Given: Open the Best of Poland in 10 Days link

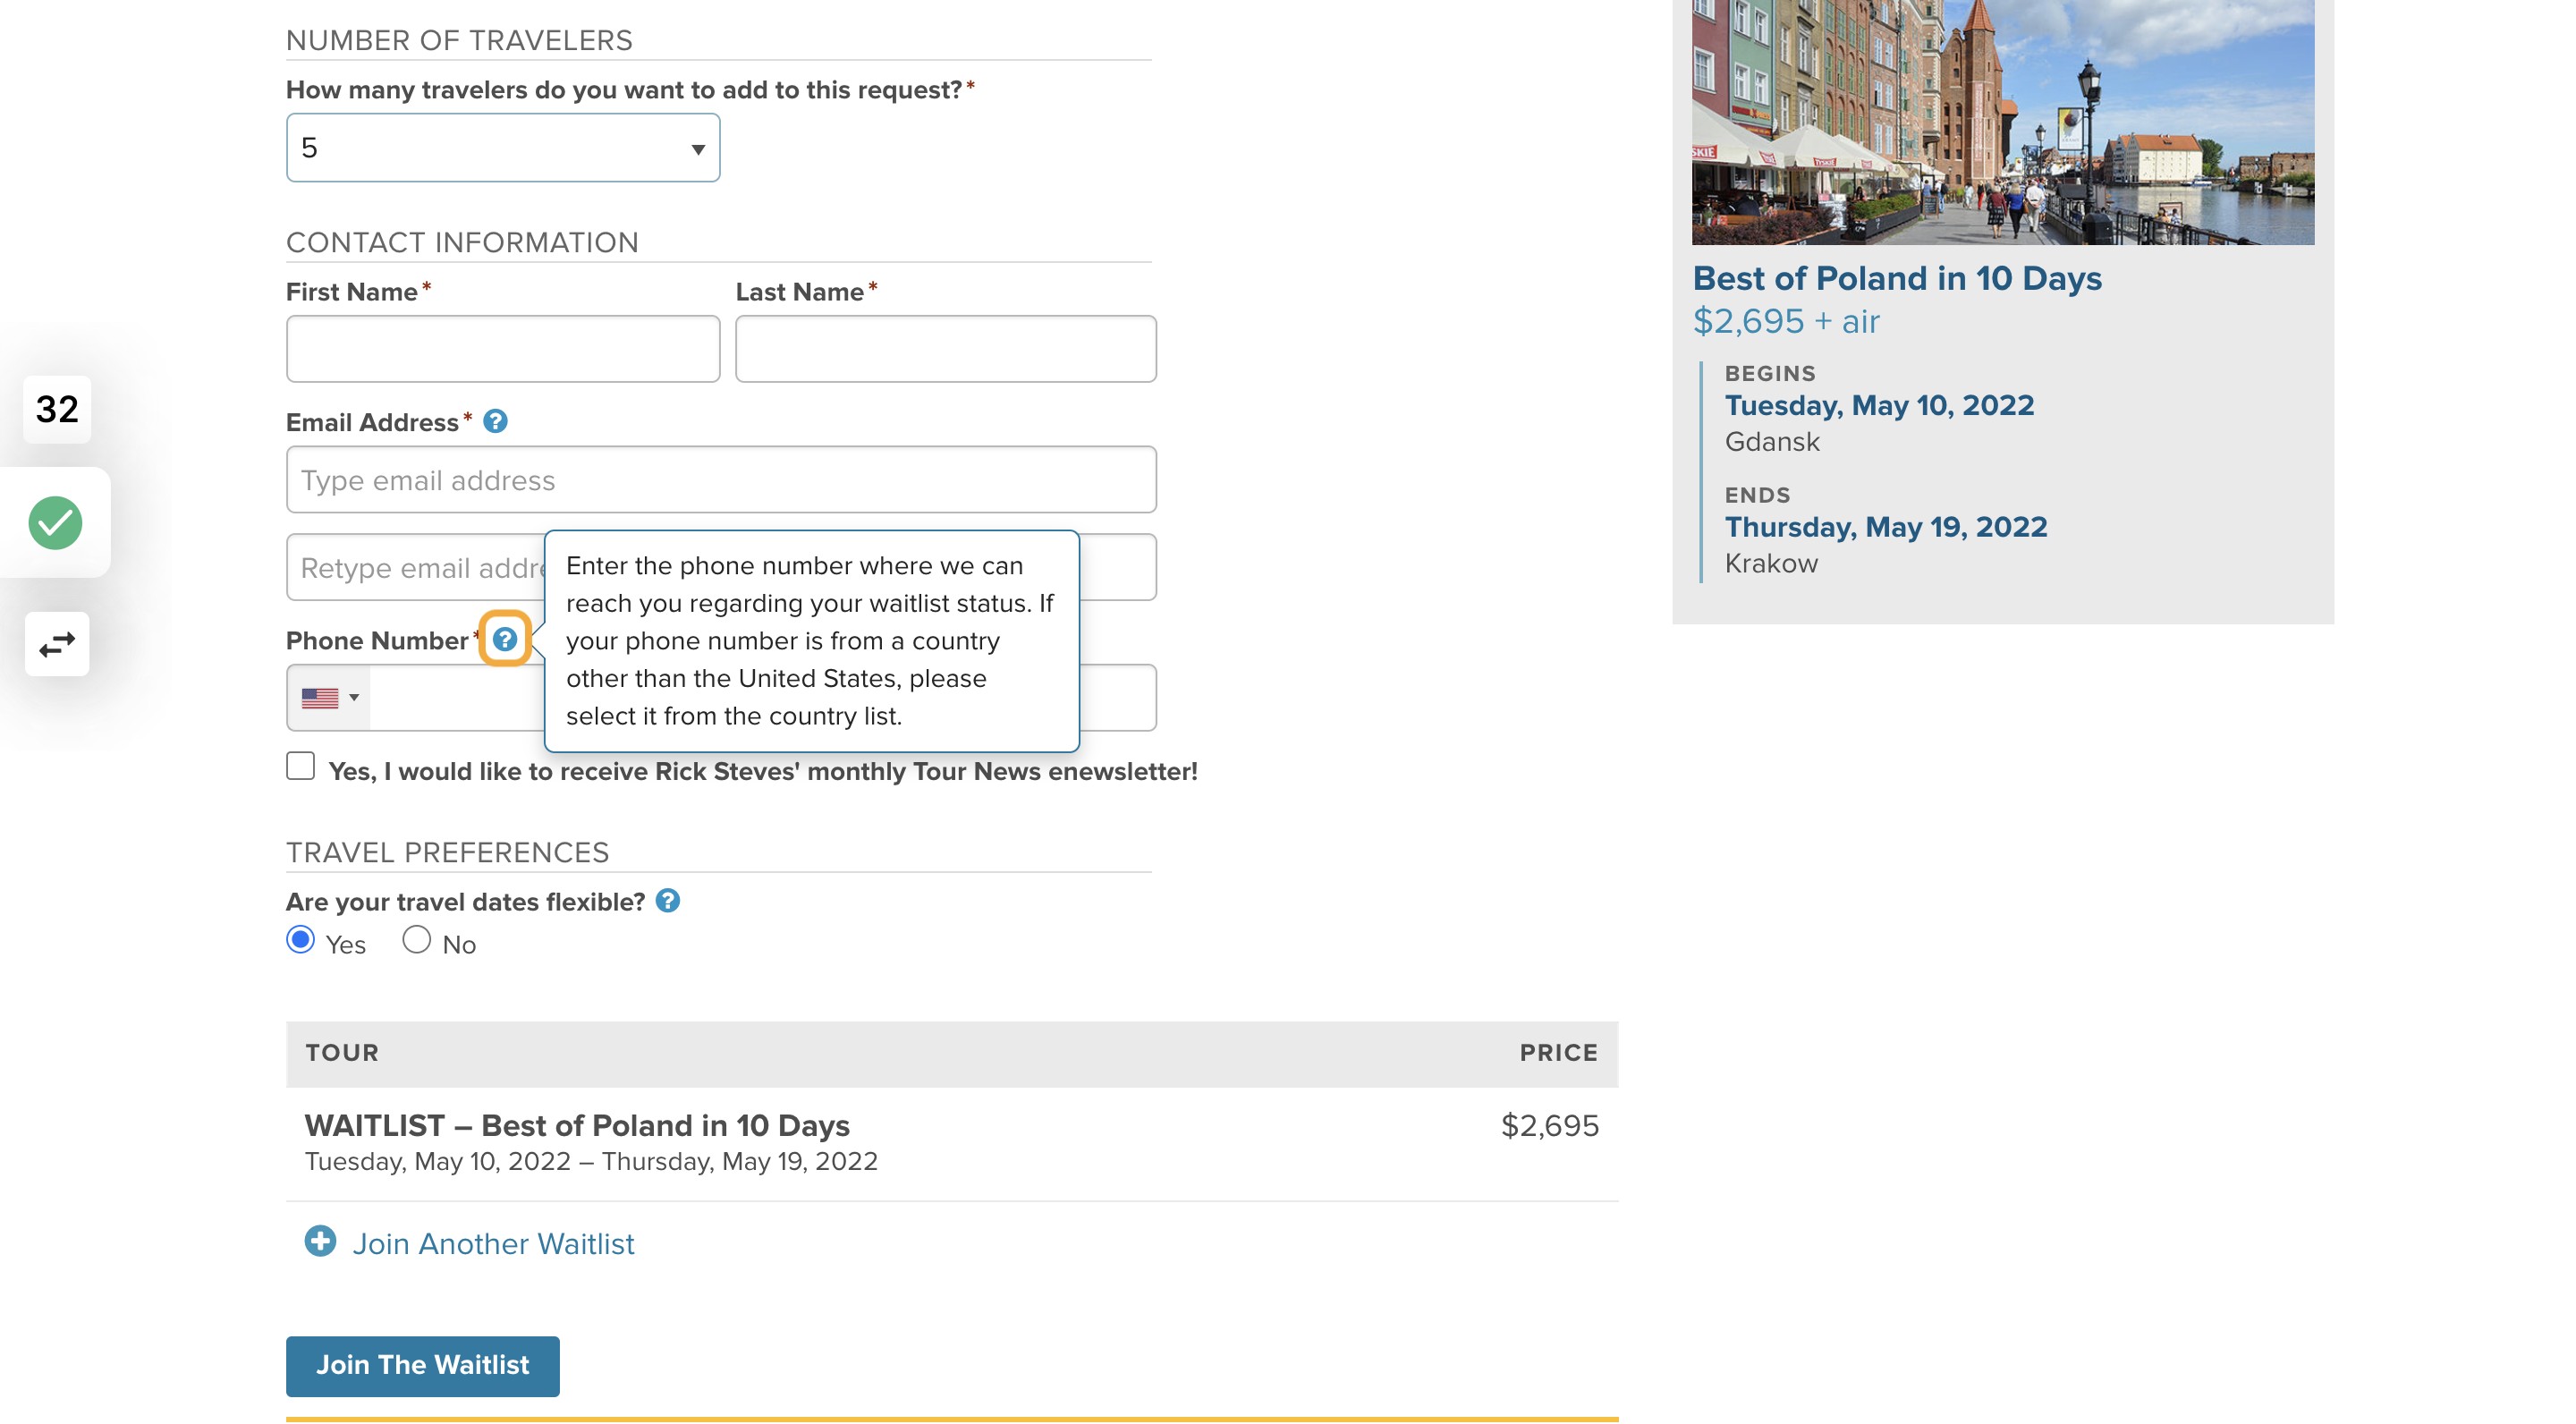Looking at the screenshot, I should (1897, 277).
